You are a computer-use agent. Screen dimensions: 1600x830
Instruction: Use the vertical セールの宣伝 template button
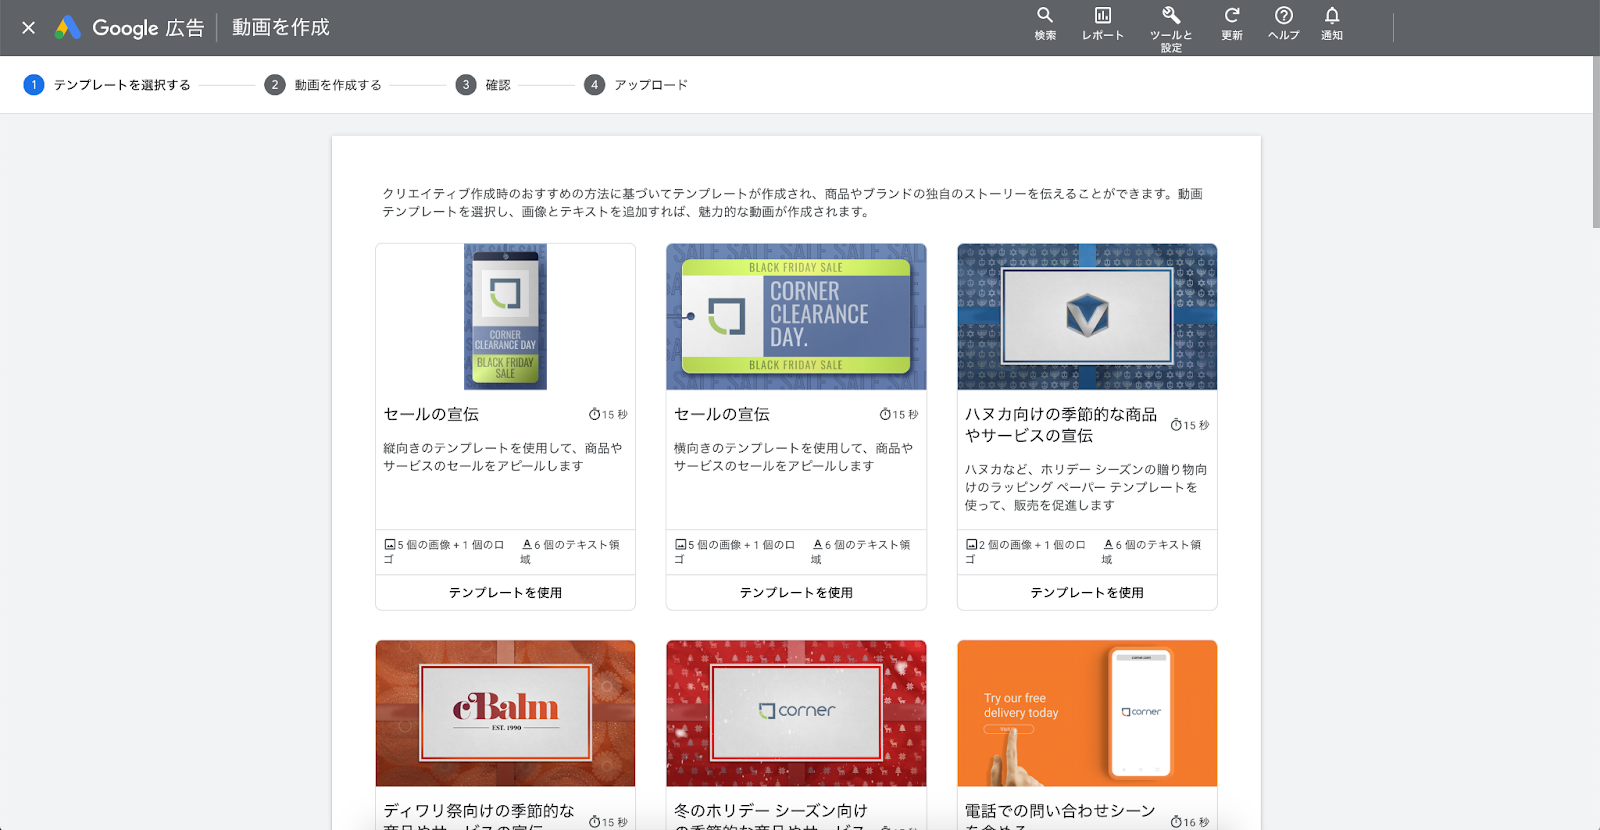505,593
